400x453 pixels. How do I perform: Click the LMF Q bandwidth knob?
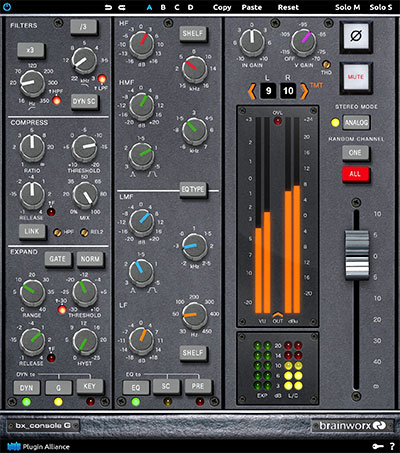click(142, 272)
